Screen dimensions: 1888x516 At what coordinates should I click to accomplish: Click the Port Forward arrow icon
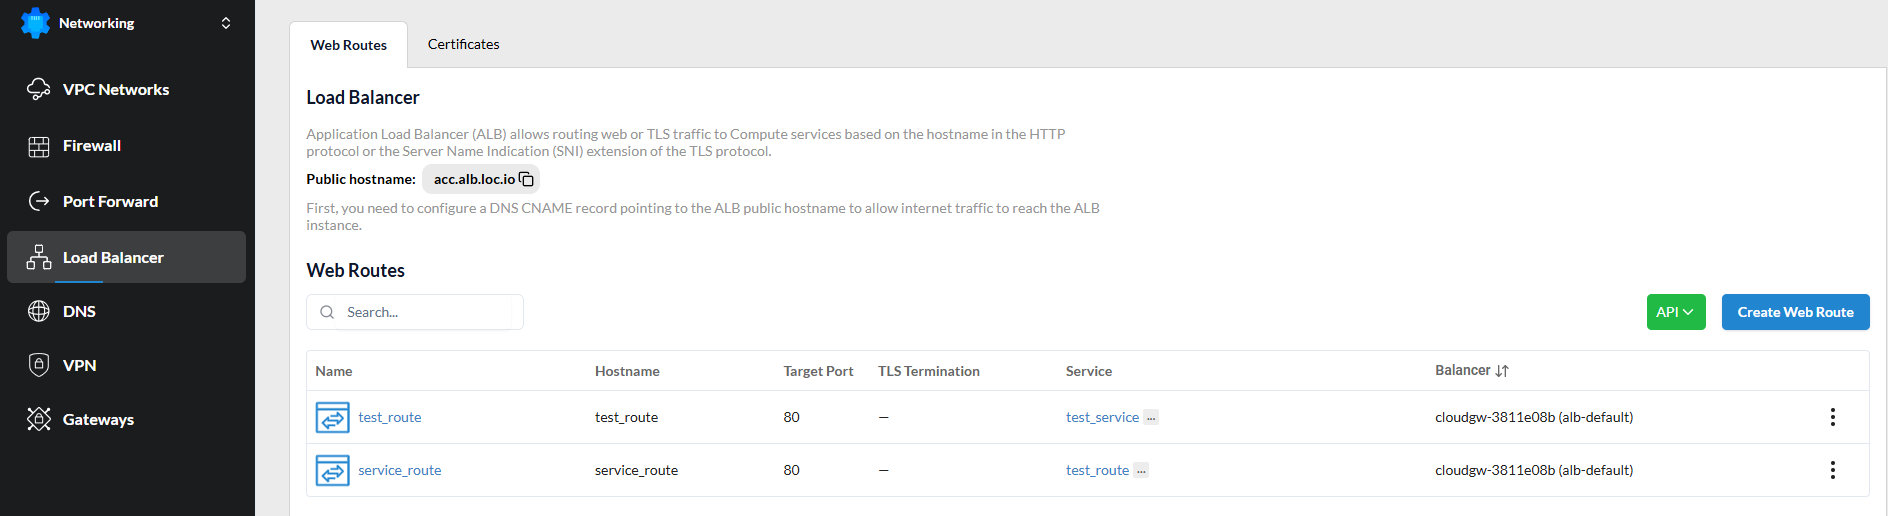(39, 201)
